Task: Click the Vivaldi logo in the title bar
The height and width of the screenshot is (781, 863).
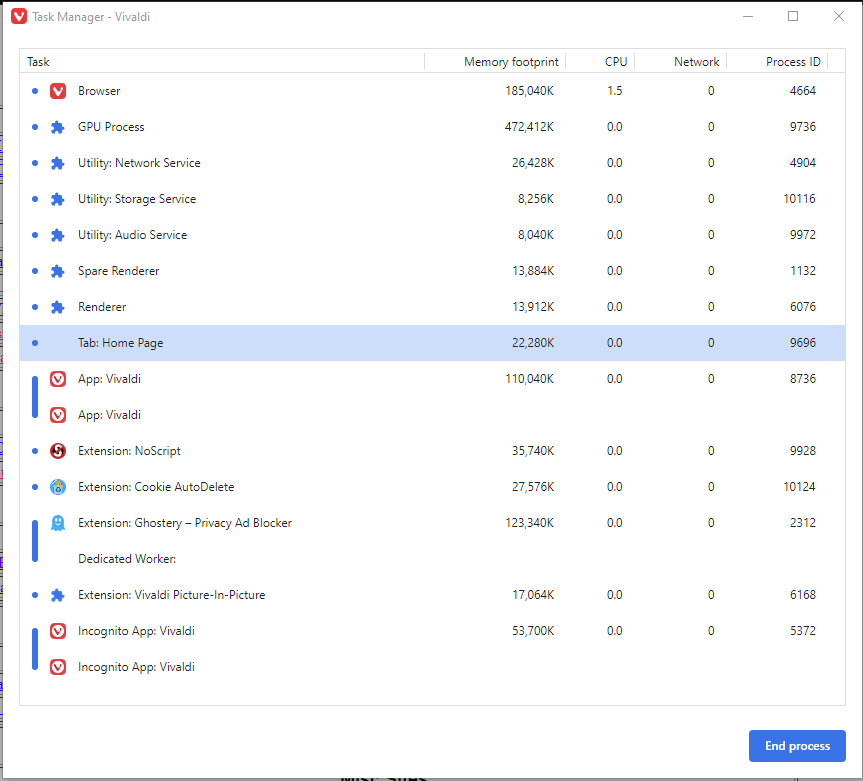Action: (19, 17)
